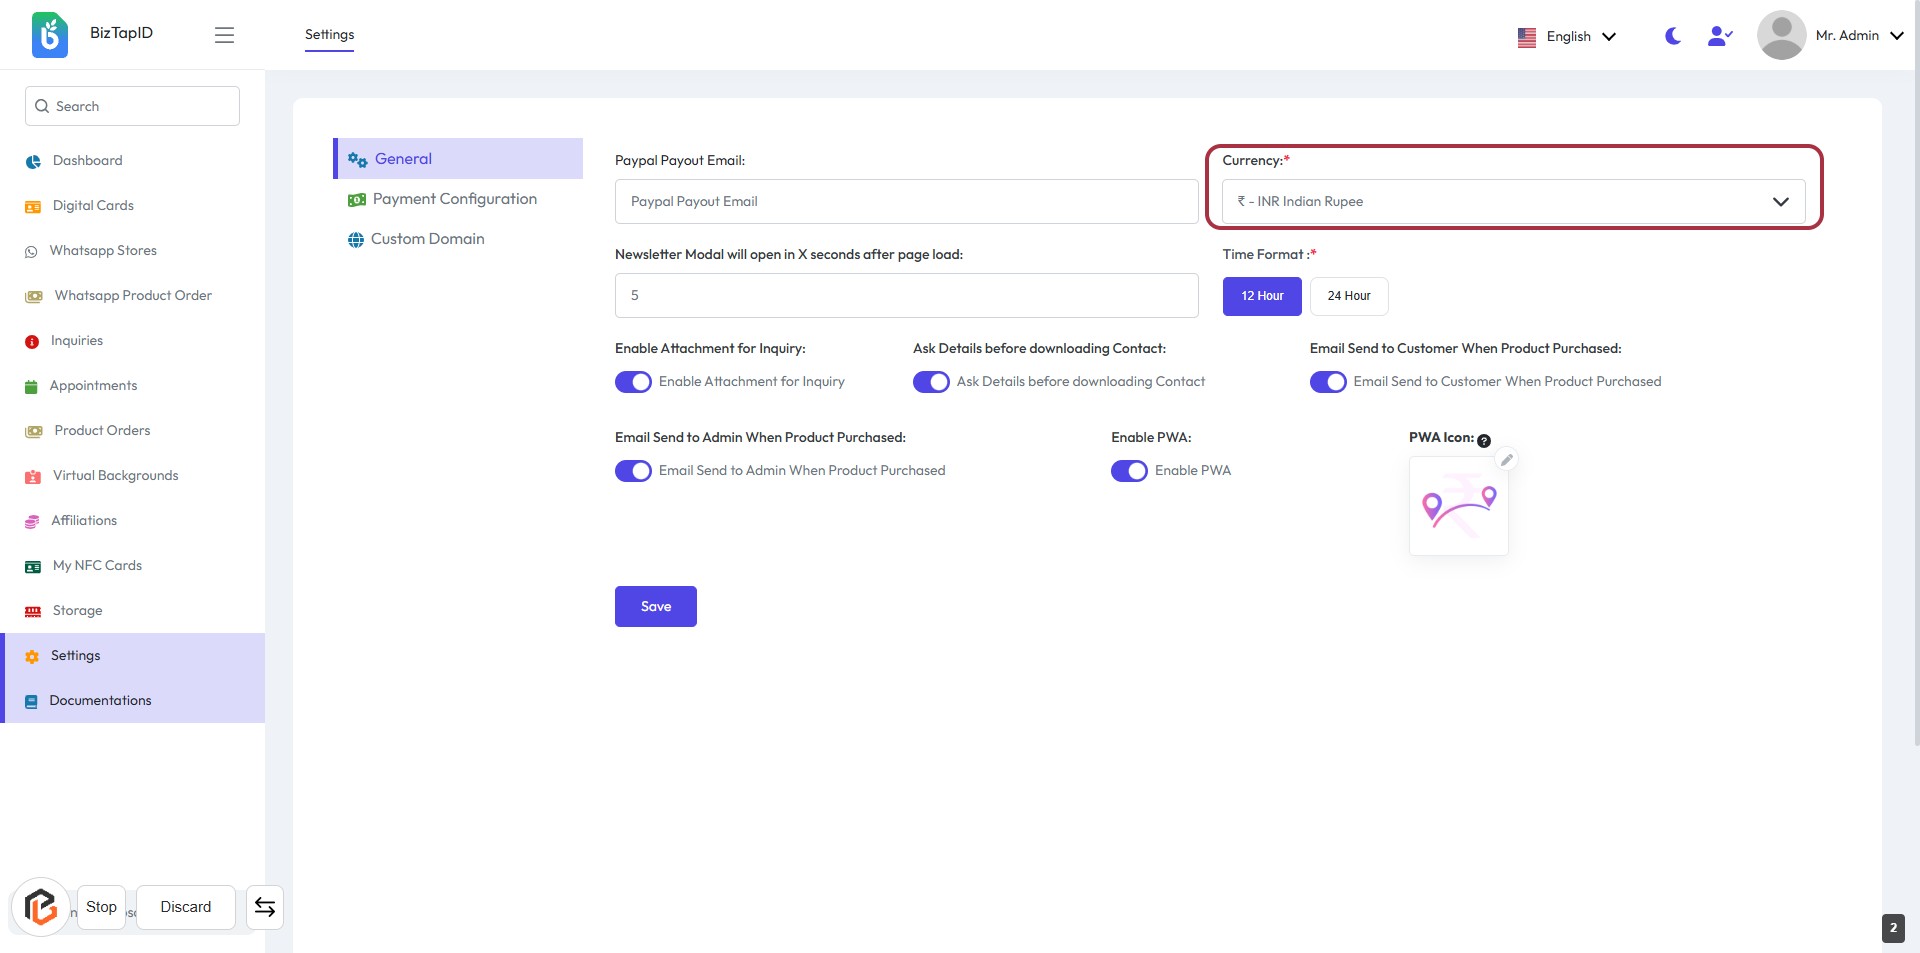The width and height of the screenshot is (1920, 953).
Task: Go to Digital Cards in sidebar
Action: click(93, 206)
